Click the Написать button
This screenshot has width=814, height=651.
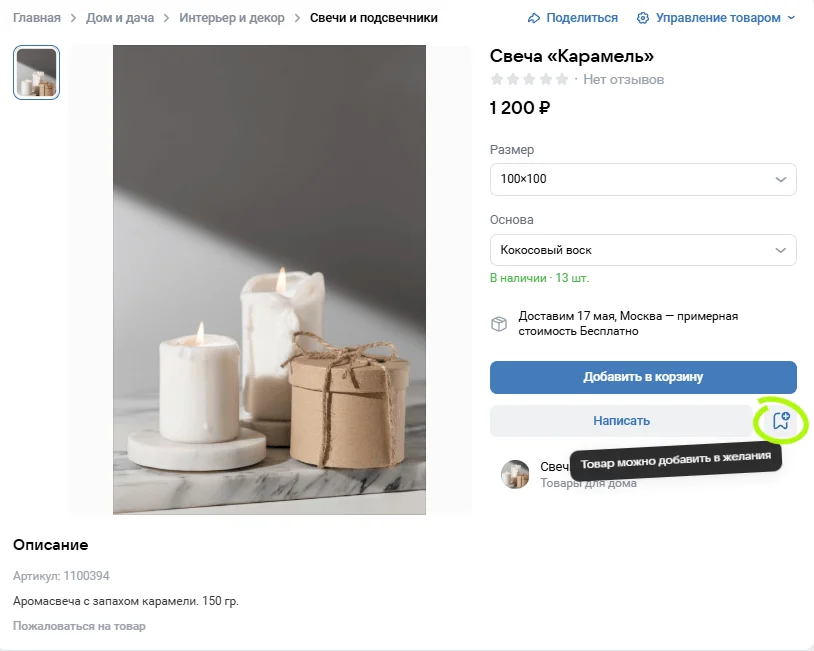coord(621,421)
